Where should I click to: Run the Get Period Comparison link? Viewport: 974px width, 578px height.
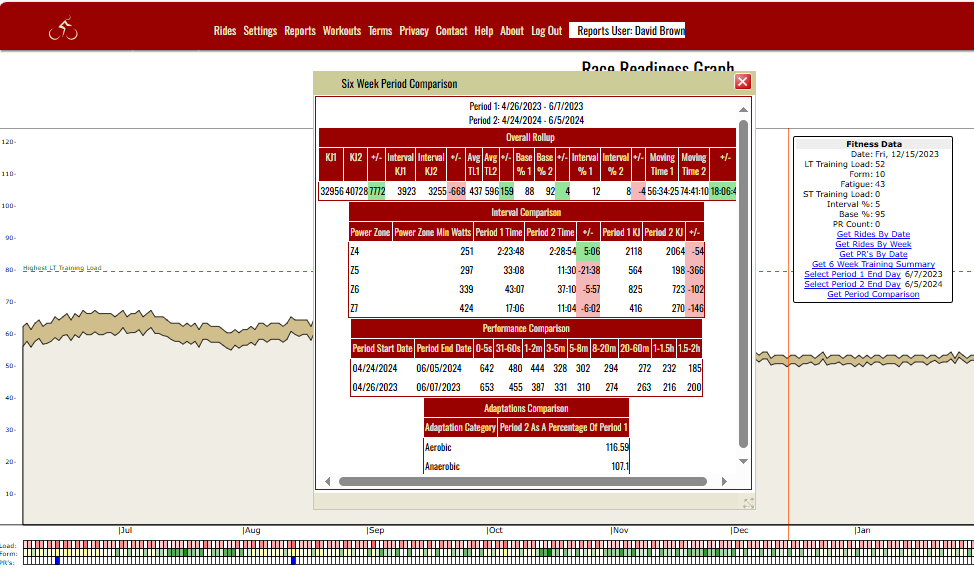coord(873,294)
